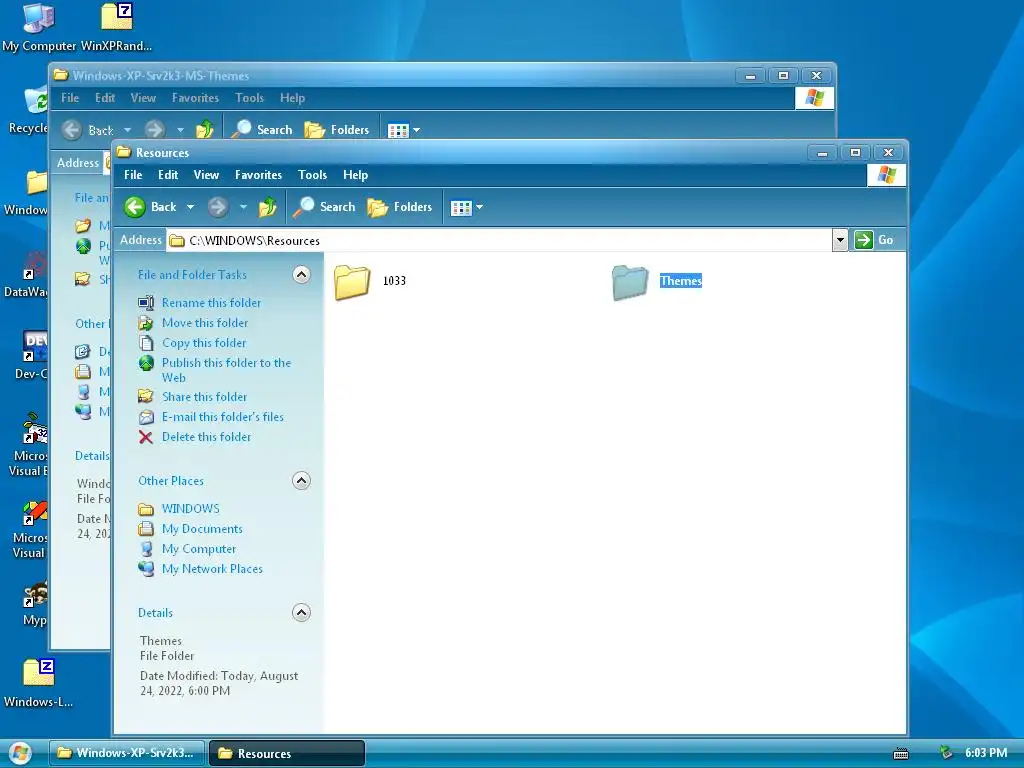Open the File menu of the Resources window
The image size is (1024, 768).
pos(133,175)
